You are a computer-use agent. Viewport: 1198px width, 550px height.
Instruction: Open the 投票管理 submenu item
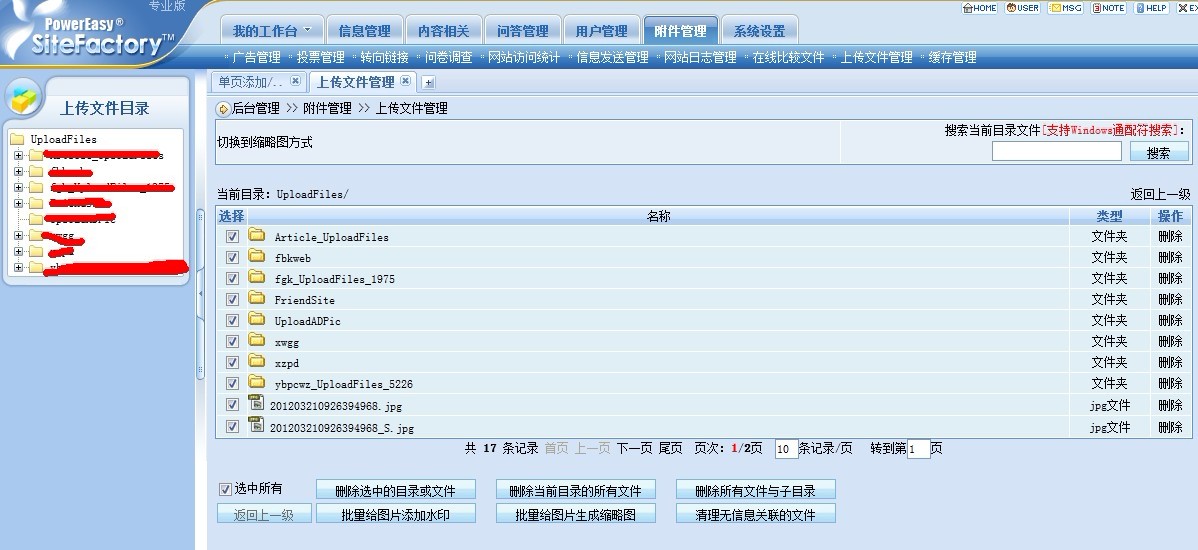tap(320, 57)
